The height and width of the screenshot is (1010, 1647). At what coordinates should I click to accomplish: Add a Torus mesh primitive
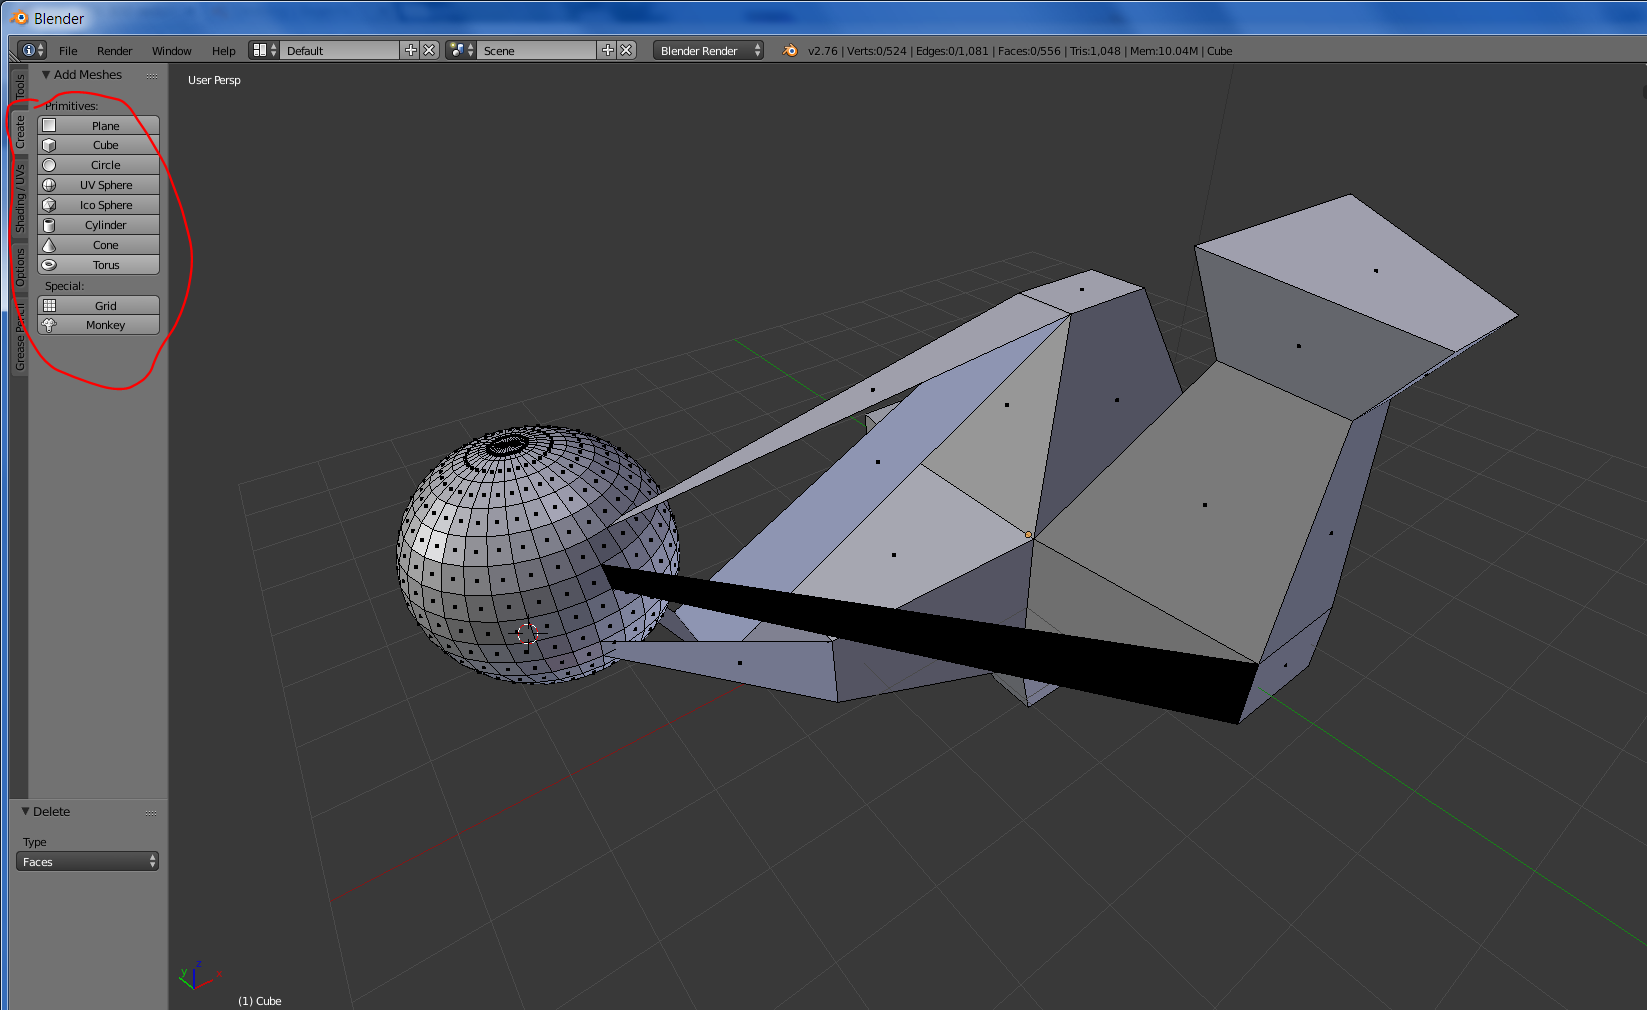click(98, 265)
